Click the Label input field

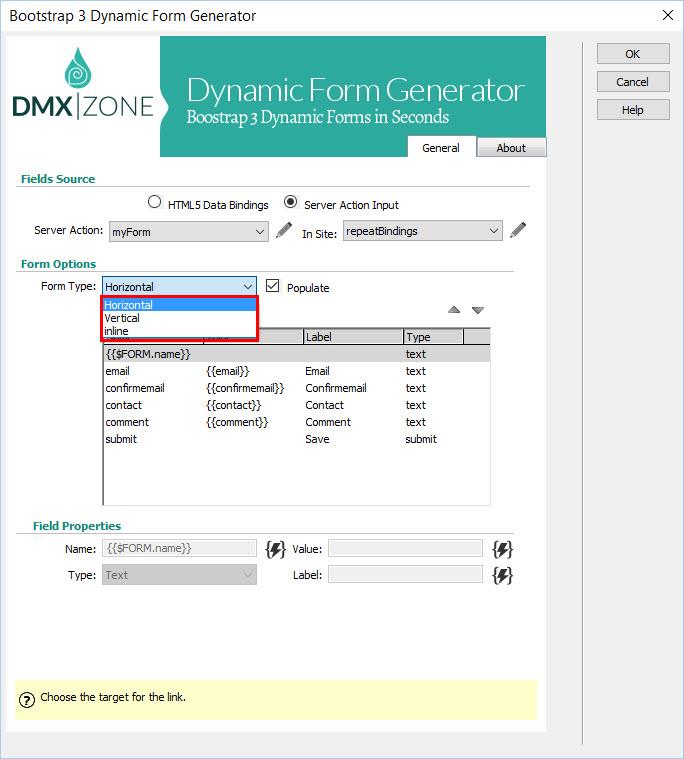point(406,575)
